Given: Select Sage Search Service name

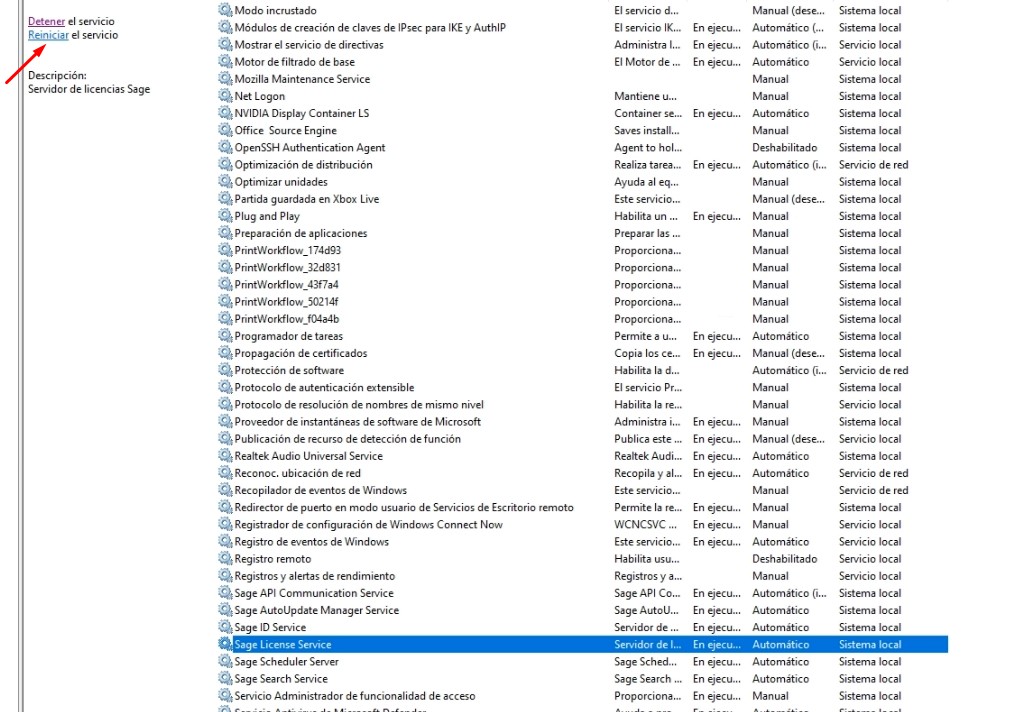Looking at the screenshot, I should click(x=281, y=679).
